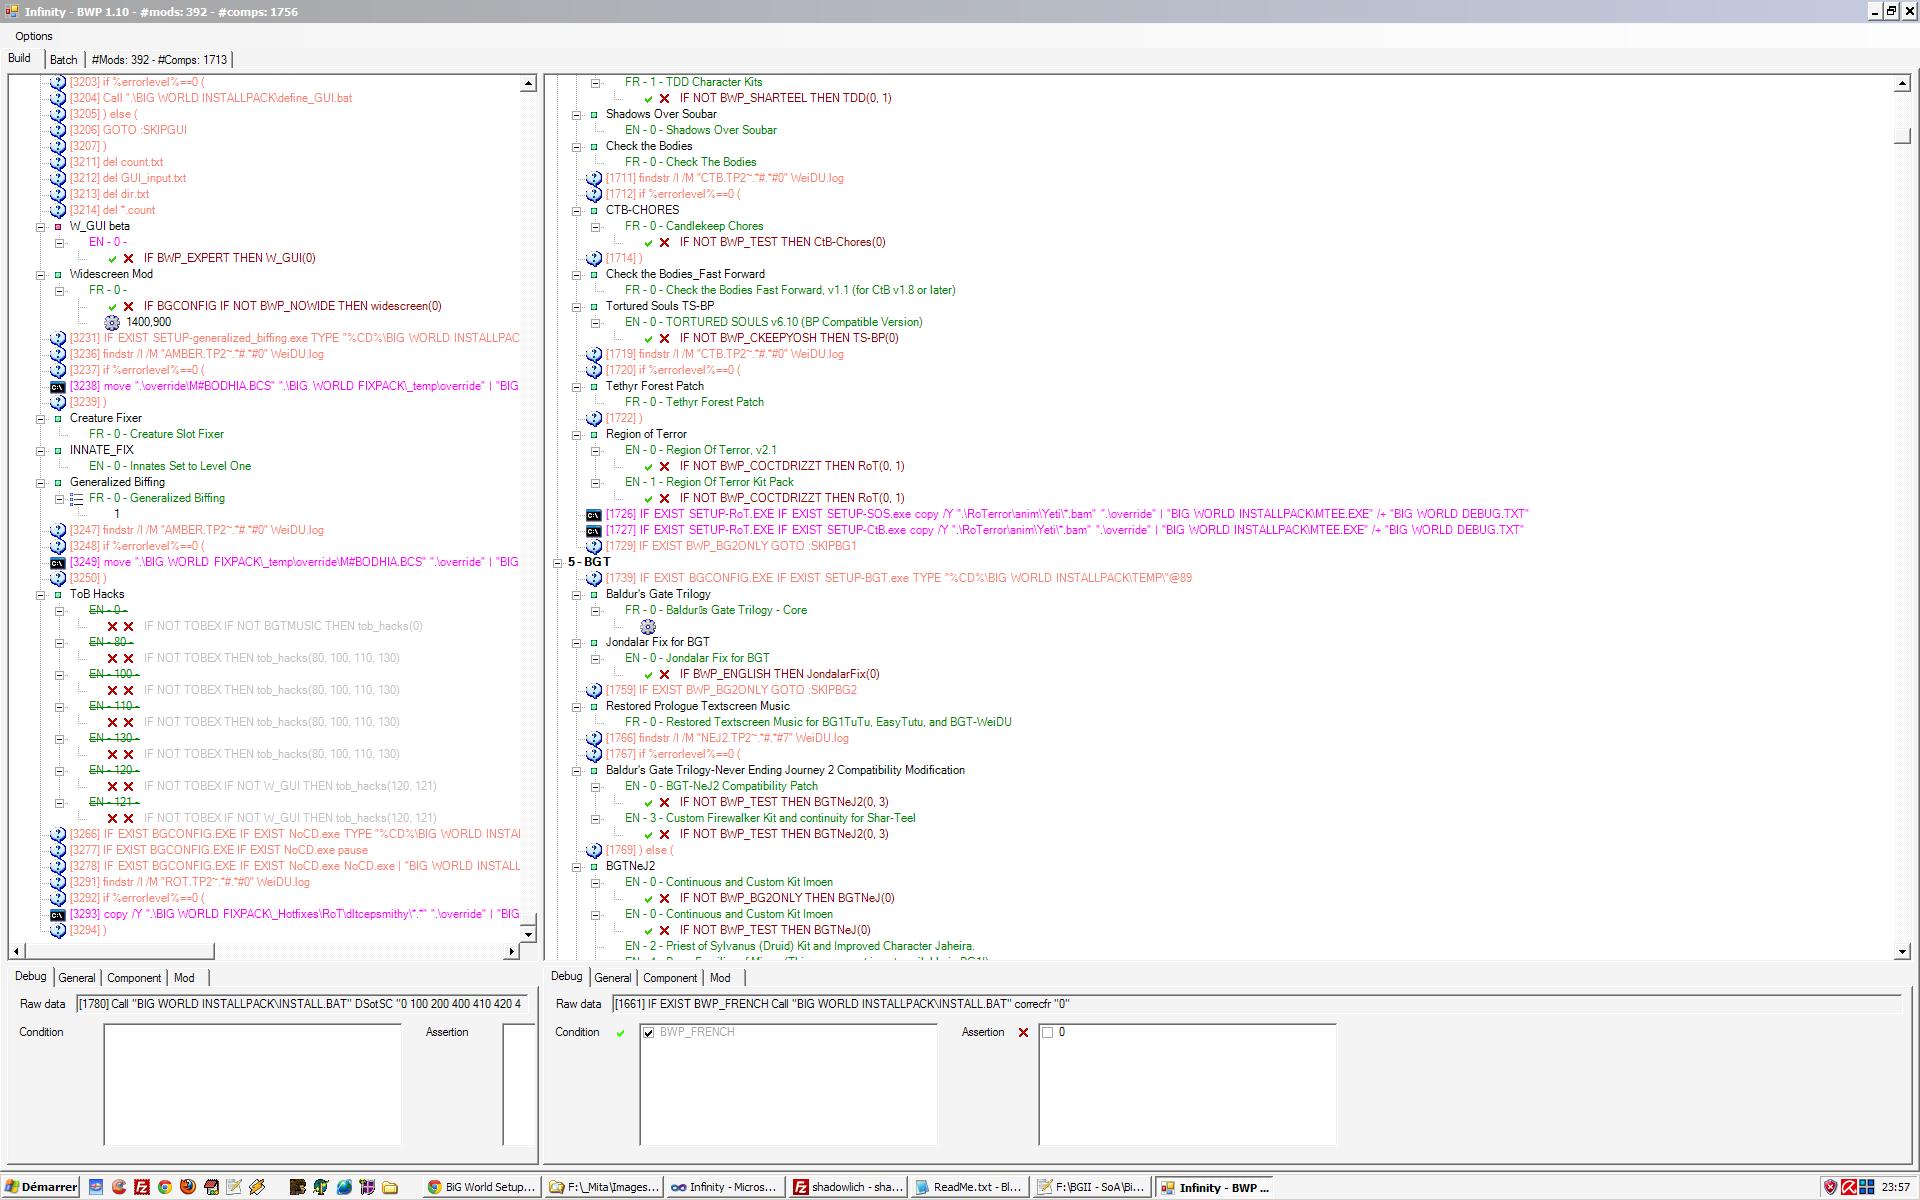Click the left pane Raw data field

pos(303,1004)
